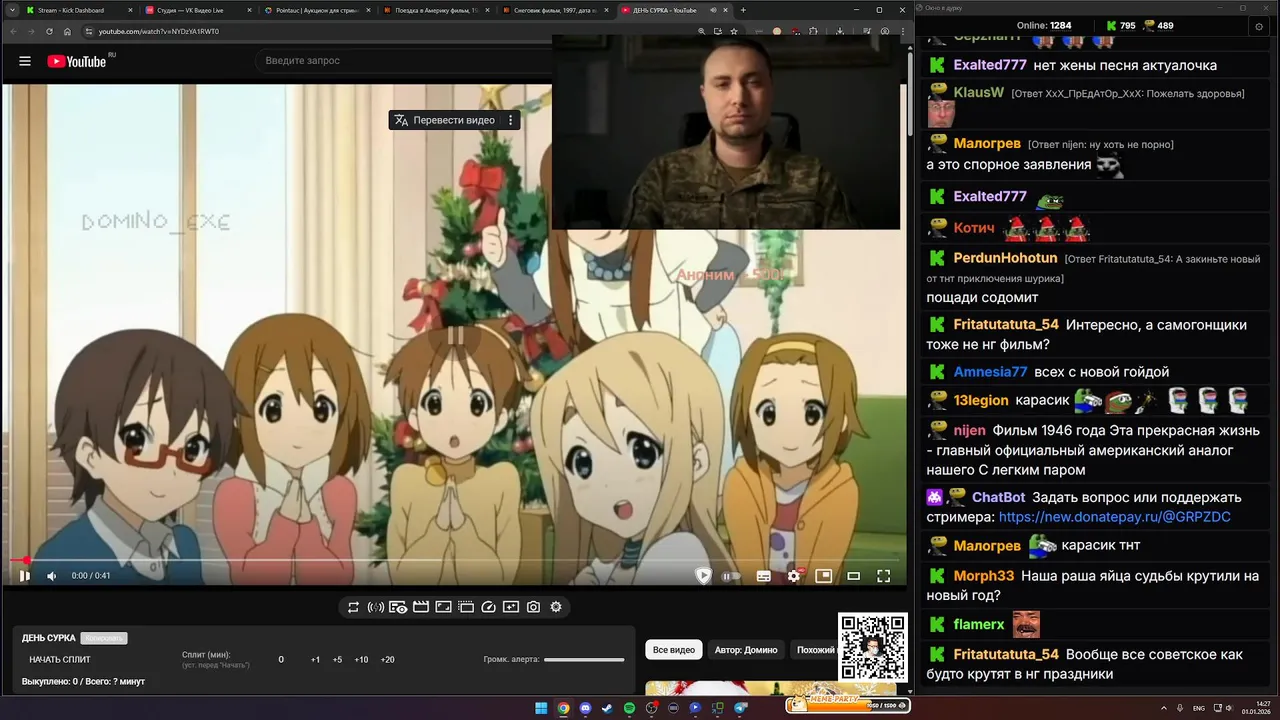This screenshot has height=720, width=1280.
Task: Add +1 minute to split
Action: tap(315, 660)
